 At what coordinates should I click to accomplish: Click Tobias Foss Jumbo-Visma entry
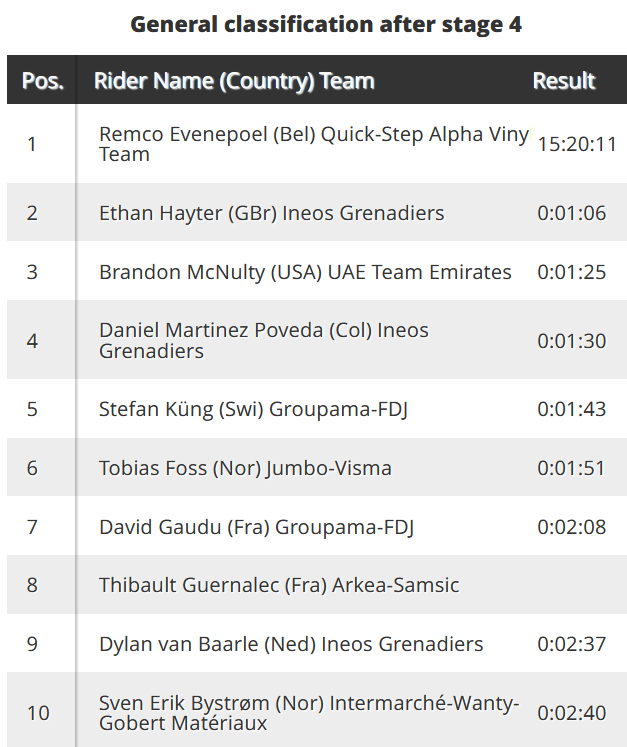(245, 468)
